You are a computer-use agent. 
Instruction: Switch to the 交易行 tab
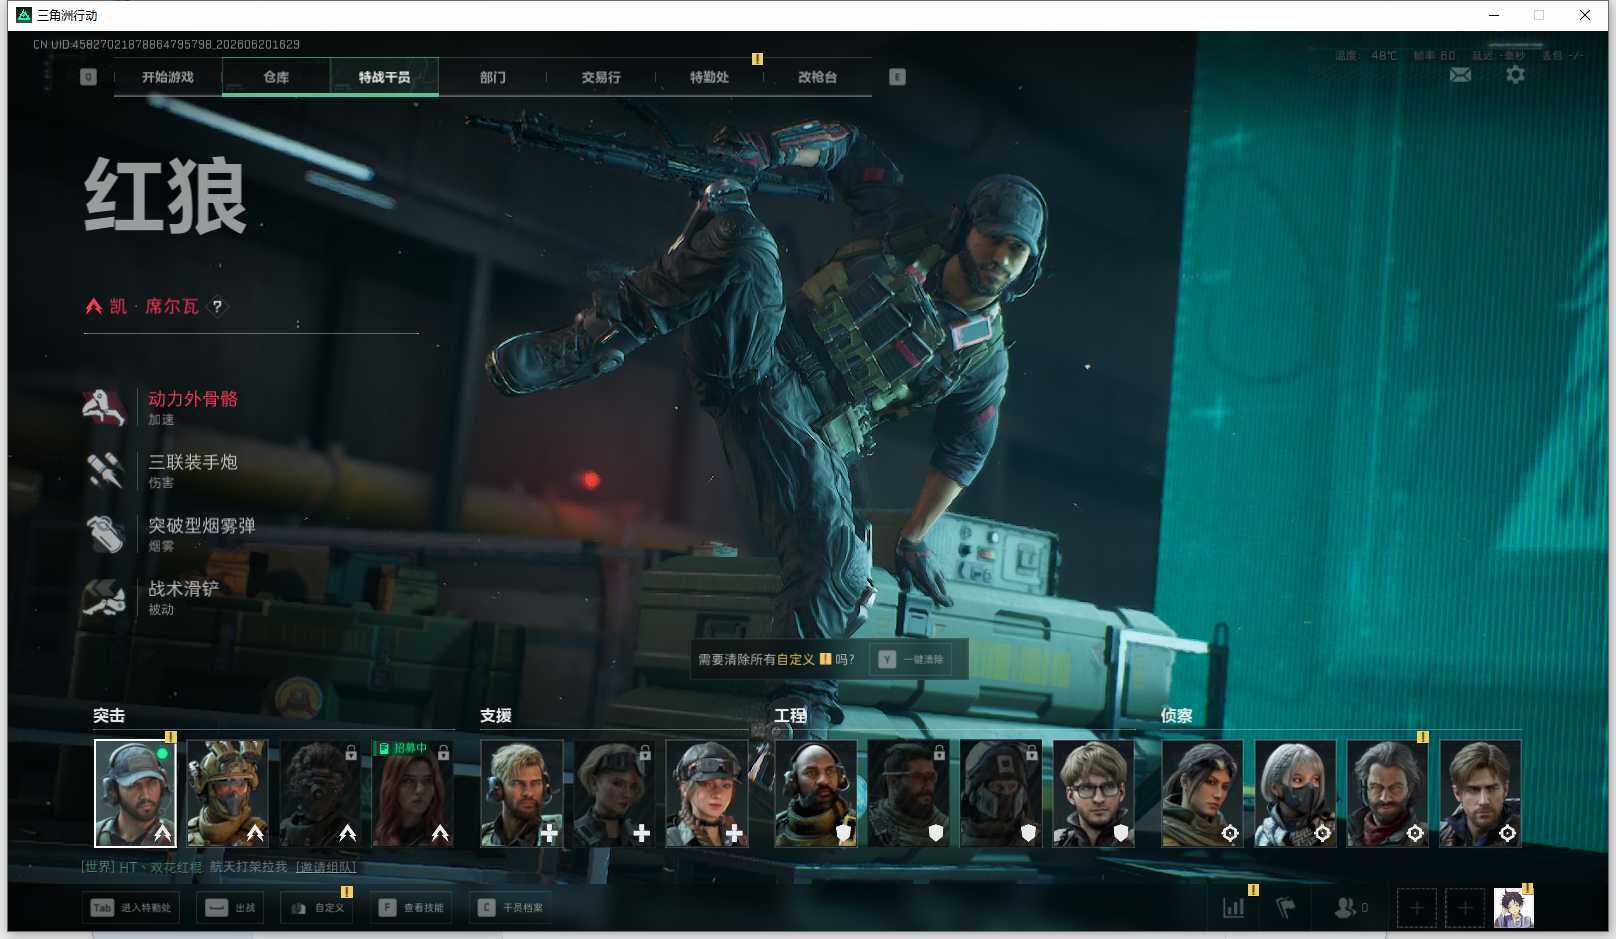(x=601, y=77)
